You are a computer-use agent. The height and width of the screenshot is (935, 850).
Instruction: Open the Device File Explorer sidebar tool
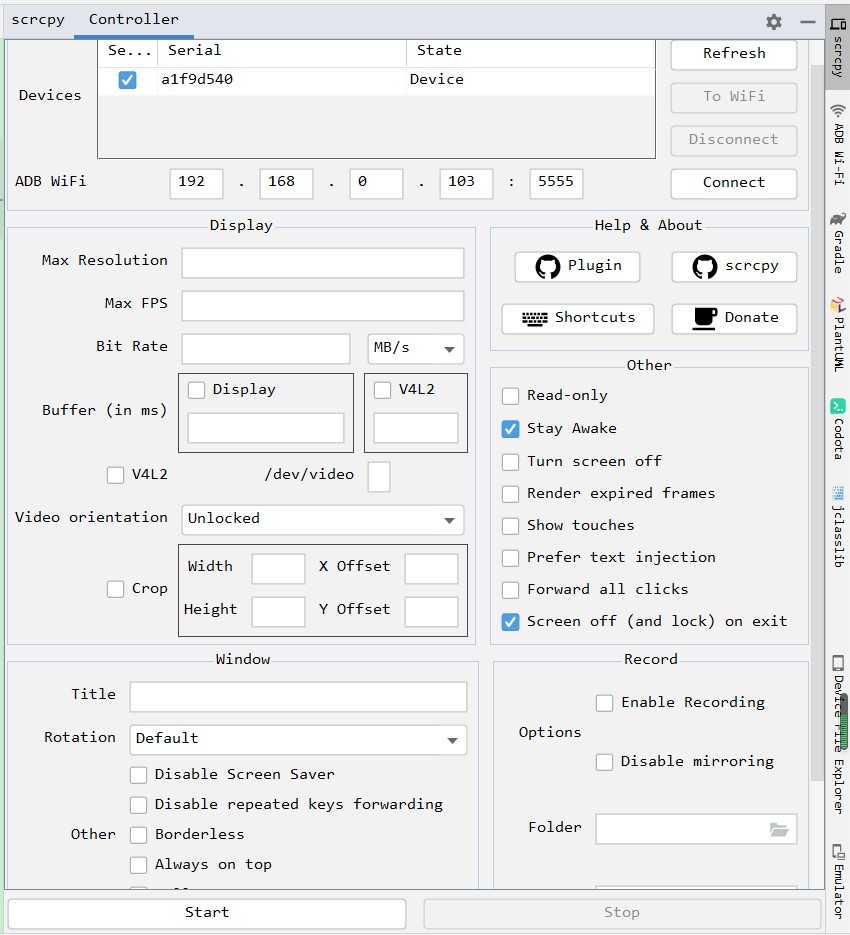click(838, 734)
